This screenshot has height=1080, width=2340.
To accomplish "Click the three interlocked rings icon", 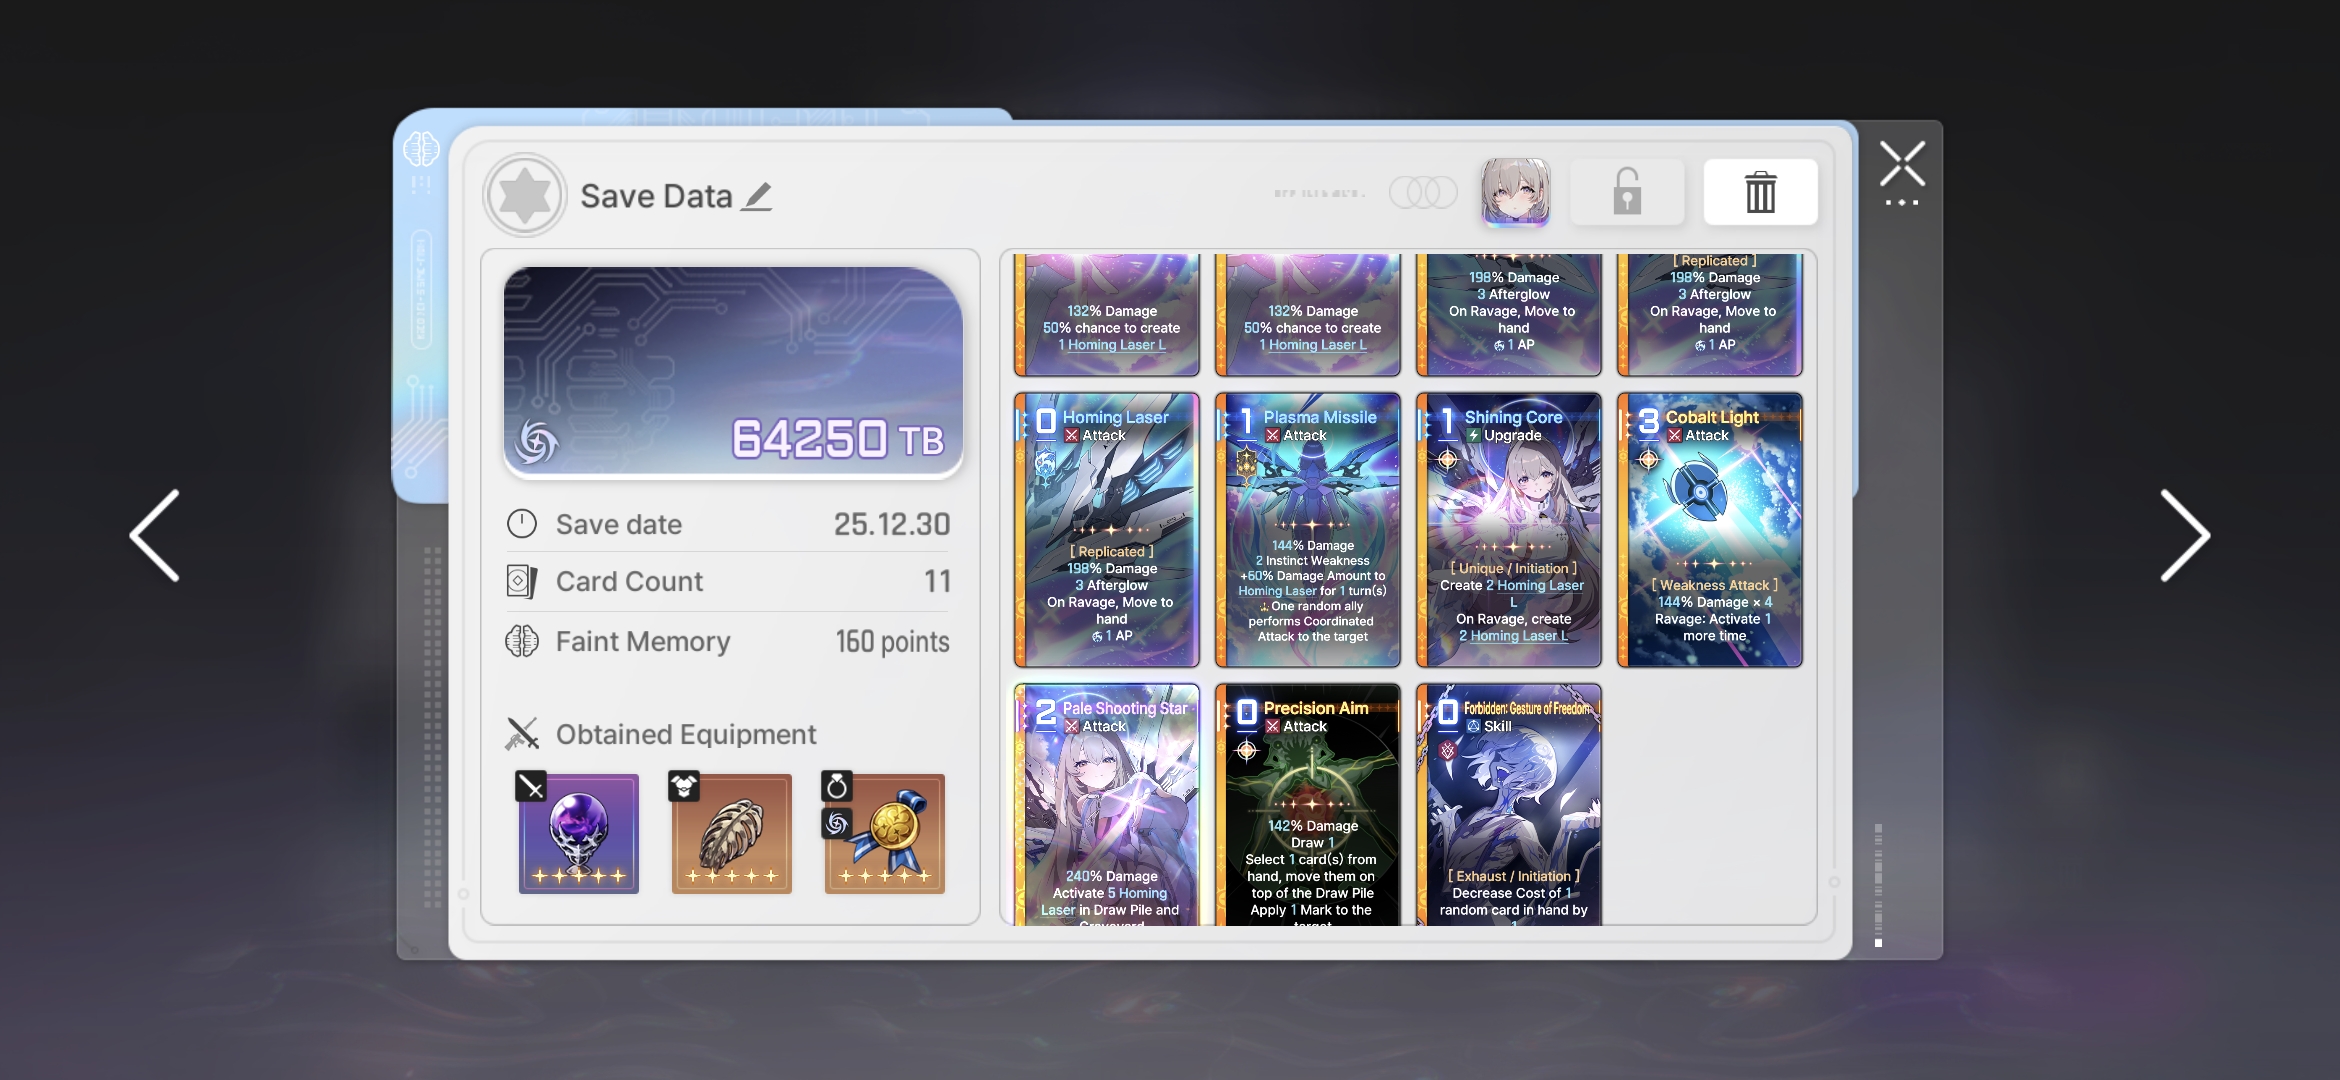I will 1423,192.
